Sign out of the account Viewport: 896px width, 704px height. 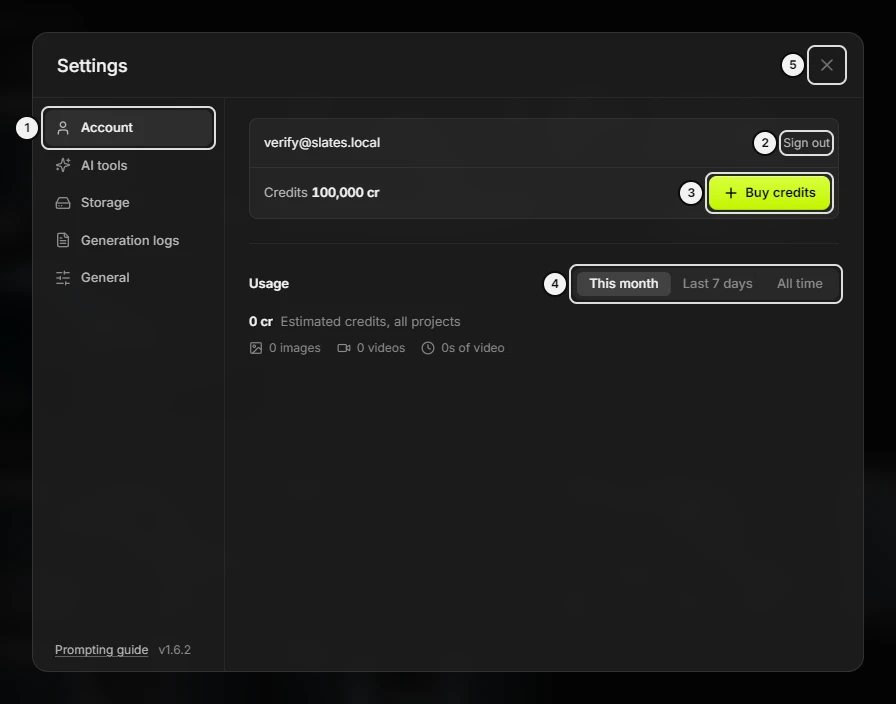(x=806, y=143)
